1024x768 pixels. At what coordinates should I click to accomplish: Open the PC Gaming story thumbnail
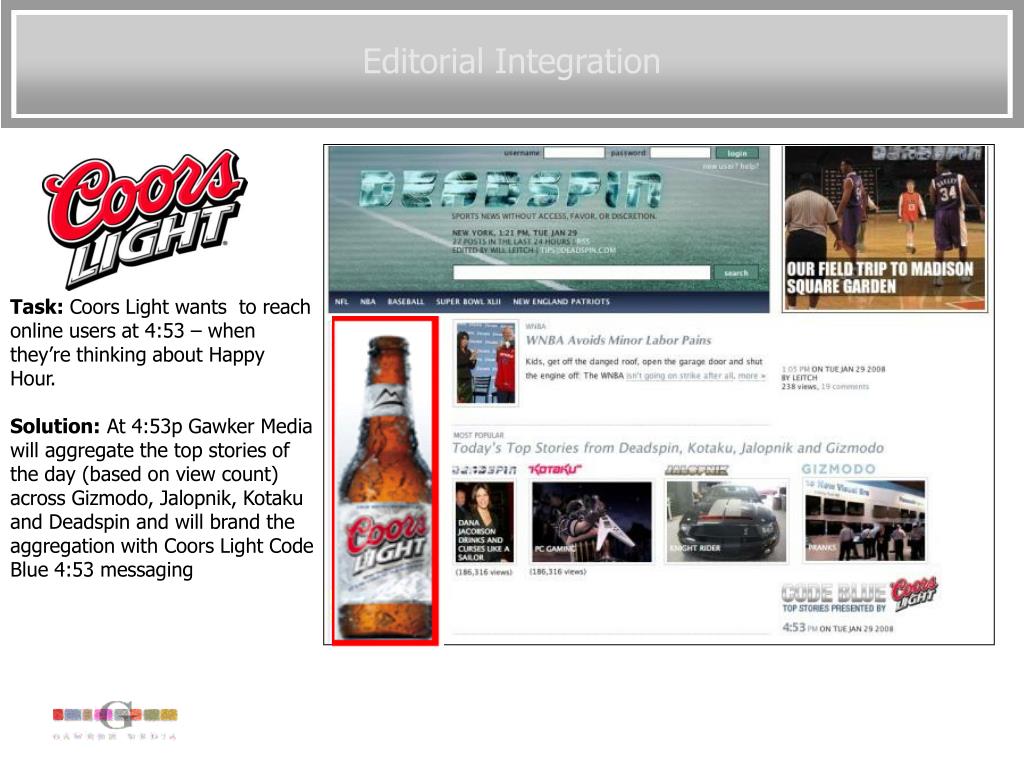pos(592,522)
